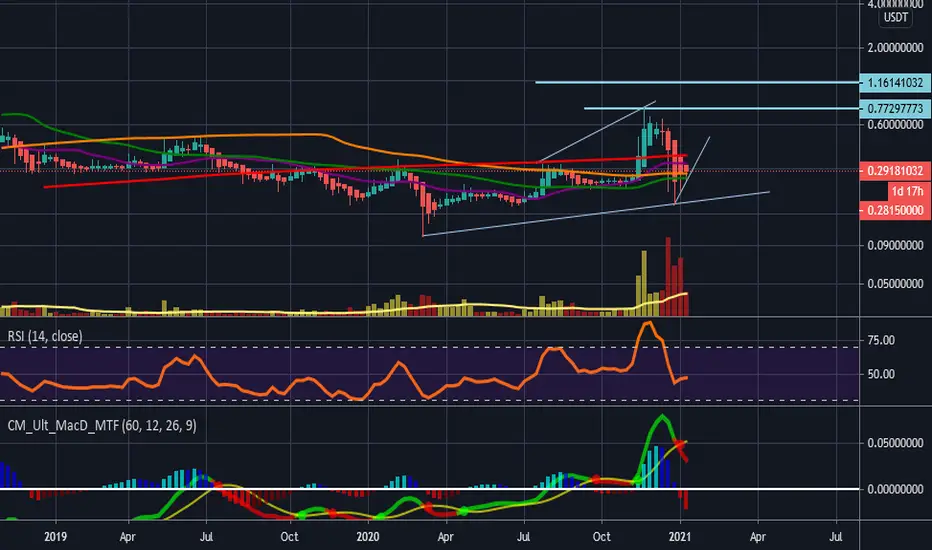The height and width of the screenshot is (550, 932).
Task: Click the MACD green line peak
Action: pyautogui.click(x=662, y=416)
